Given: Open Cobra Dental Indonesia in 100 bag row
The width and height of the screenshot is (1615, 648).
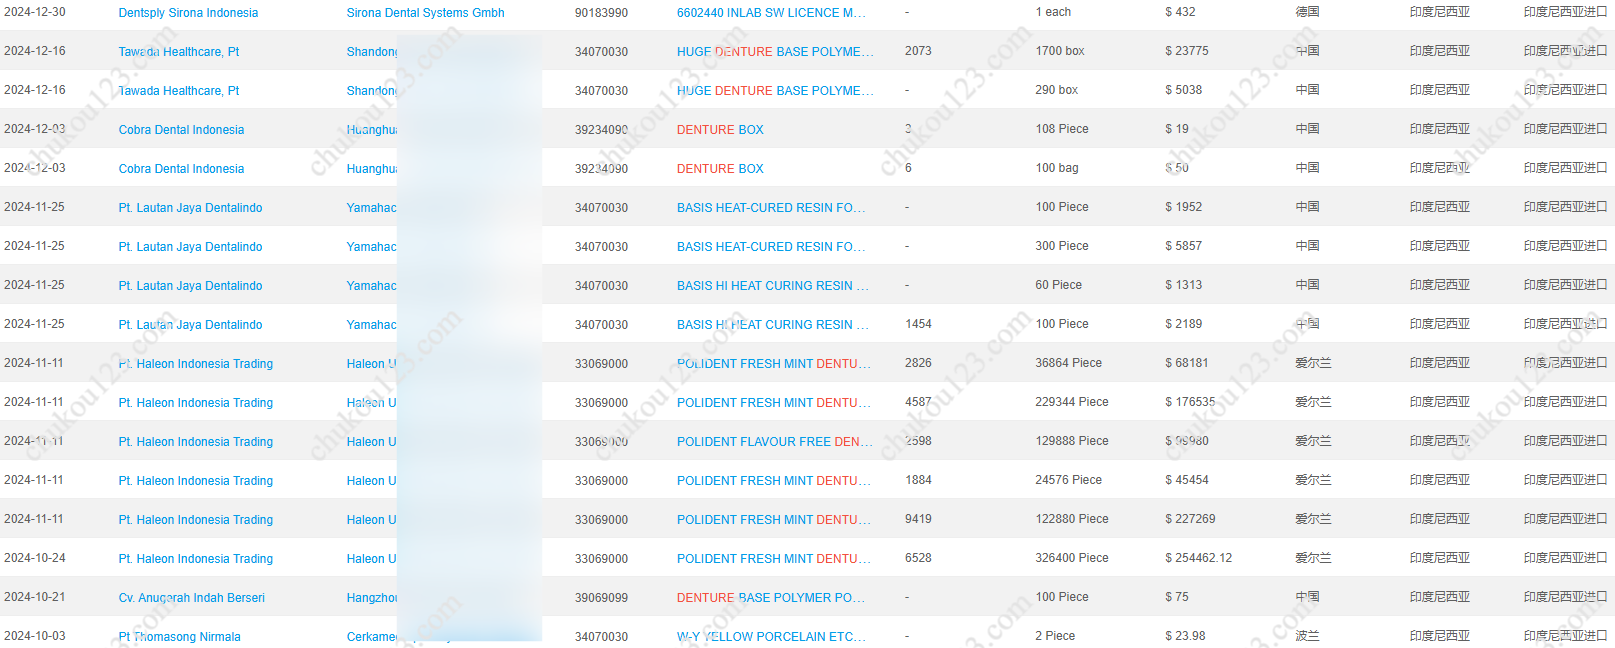Looking at the screenshot, I should [x=181, y=169].
